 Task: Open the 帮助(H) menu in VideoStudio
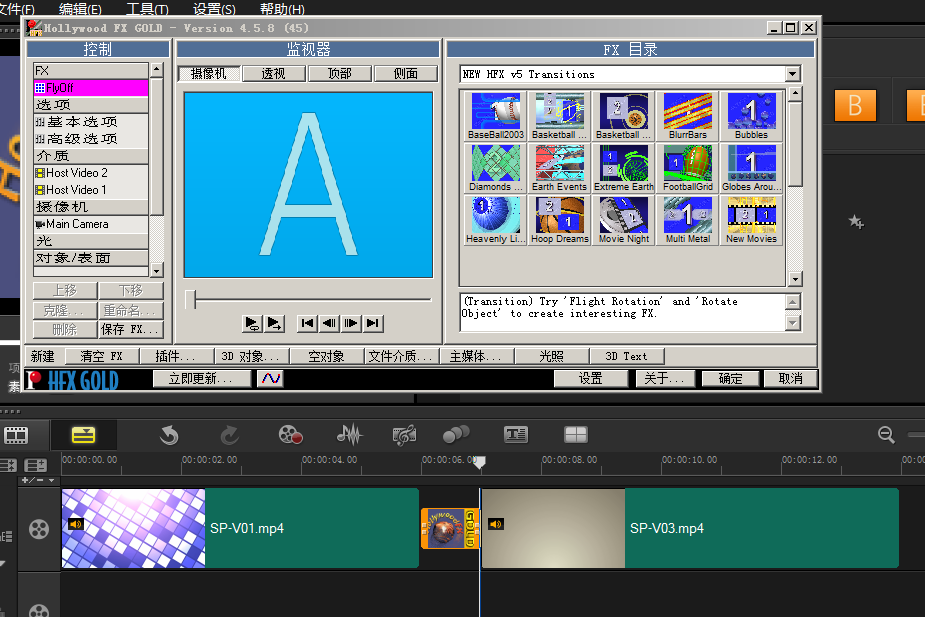(x=282, y=9)
